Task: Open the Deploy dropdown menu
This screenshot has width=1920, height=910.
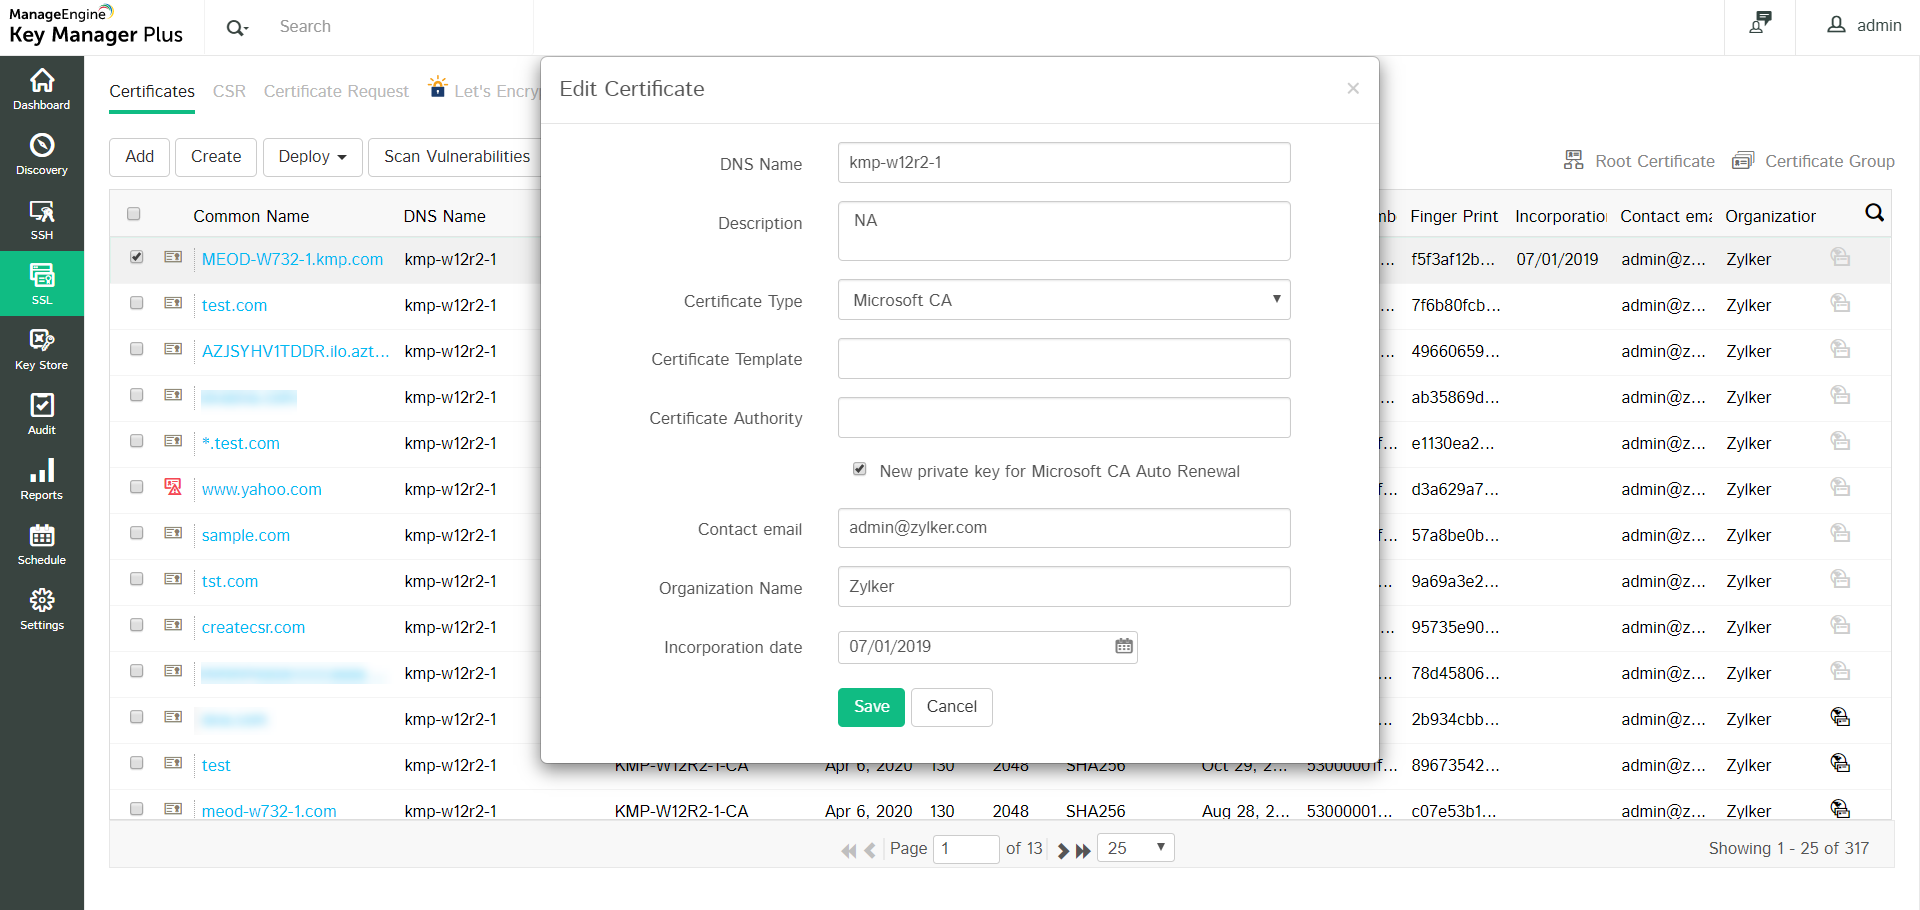Action: pos(312,157)
